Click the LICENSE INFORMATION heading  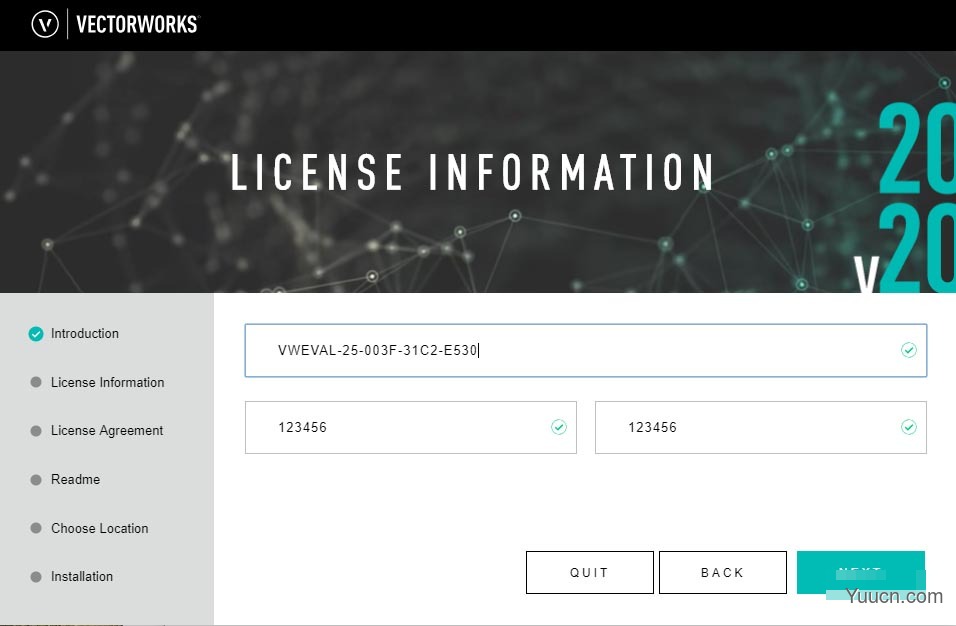[x=472, y=172]
